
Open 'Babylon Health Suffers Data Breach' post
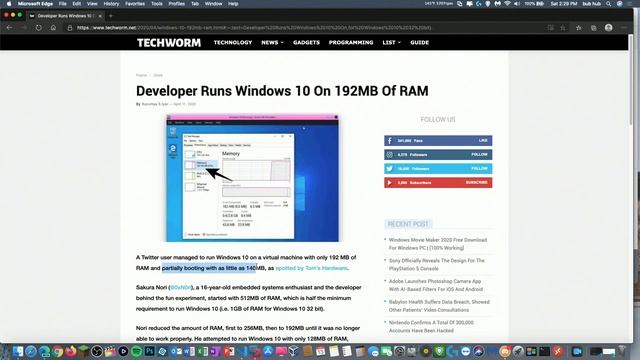tap(439, 306)
